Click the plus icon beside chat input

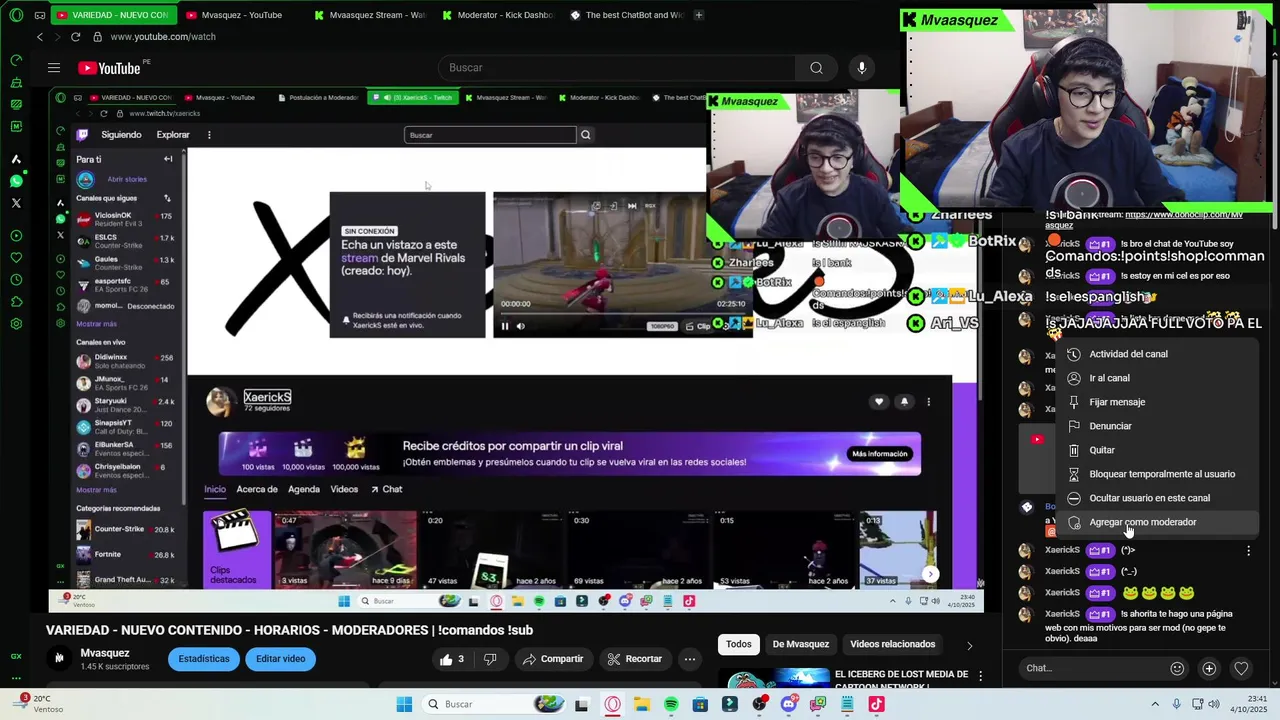tap(1209, 668)
